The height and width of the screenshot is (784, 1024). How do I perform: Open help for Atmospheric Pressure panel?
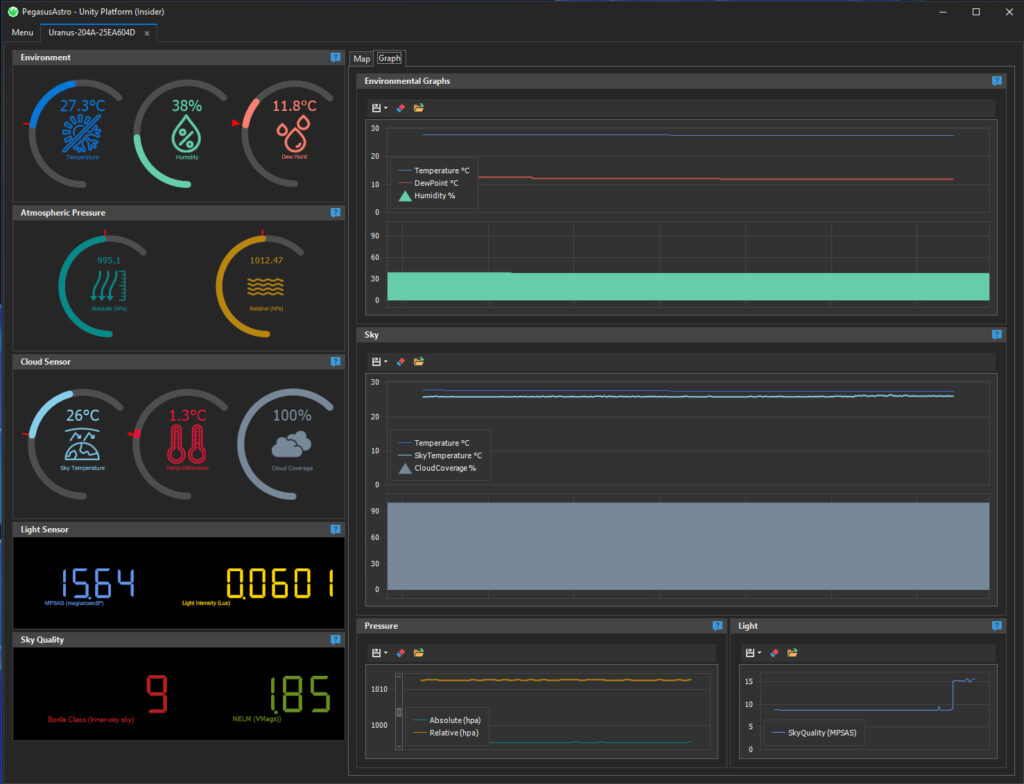click(x=336, y=213)
